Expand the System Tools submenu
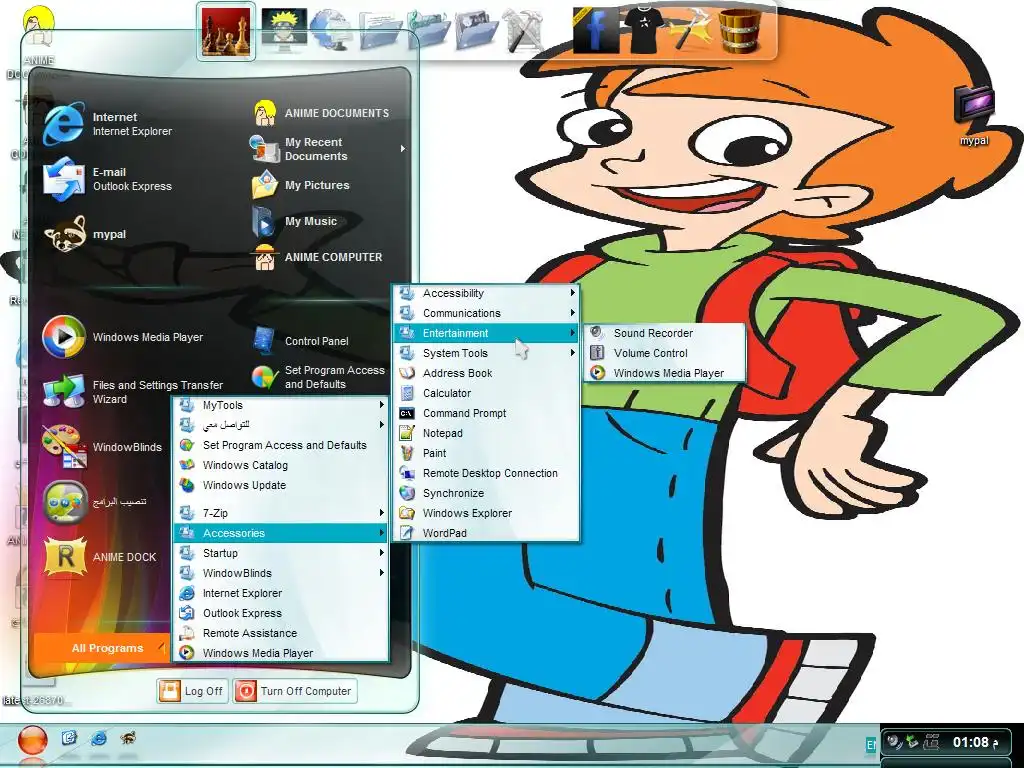1024x768 pixels. click(486, 353)
